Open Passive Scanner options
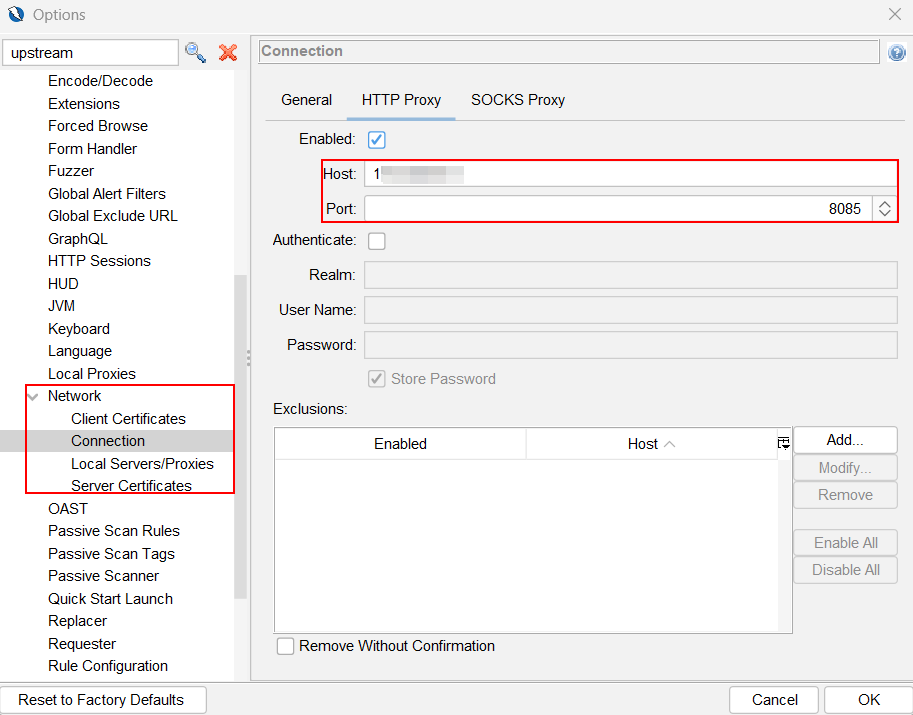This screenshot has width=913, height=715. coord(103,576)
